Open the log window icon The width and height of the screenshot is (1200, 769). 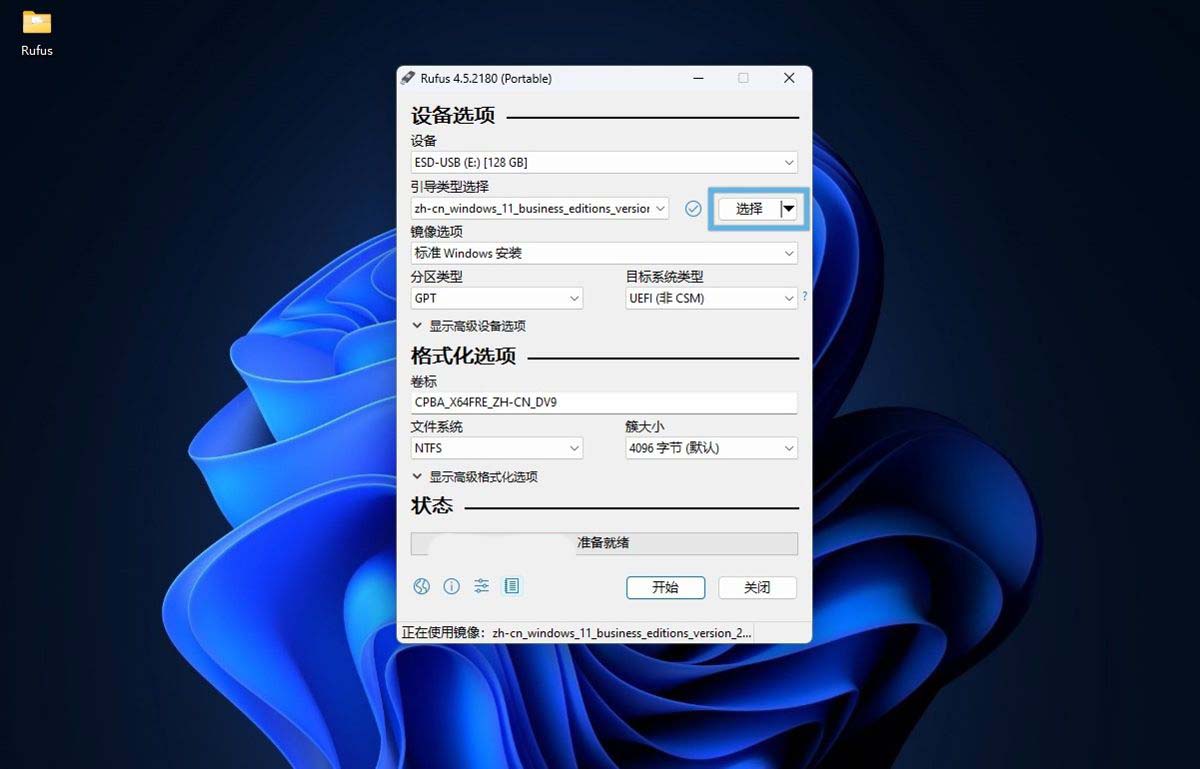click(x=511, y=586)
